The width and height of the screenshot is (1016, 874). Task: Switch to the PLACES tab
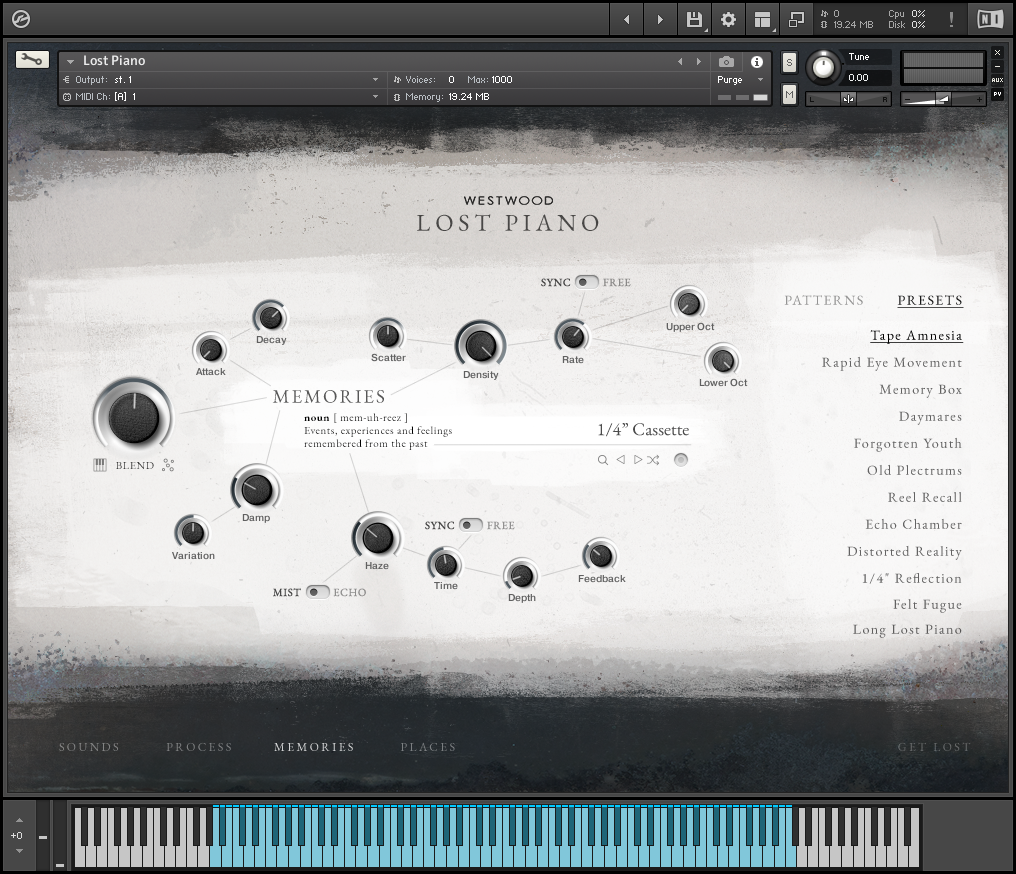tap(428, 747)
